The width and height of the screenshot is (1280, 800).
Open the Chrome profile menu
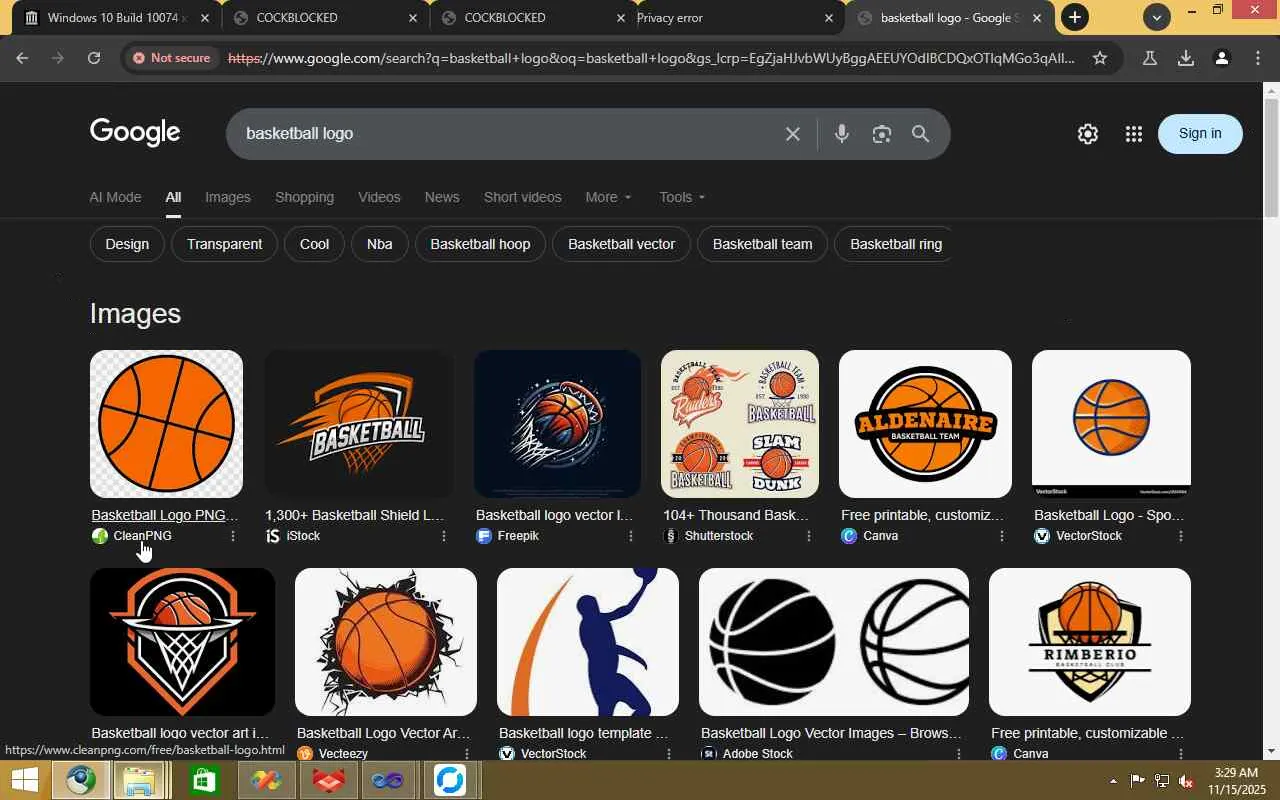[x=1221, y=58]
